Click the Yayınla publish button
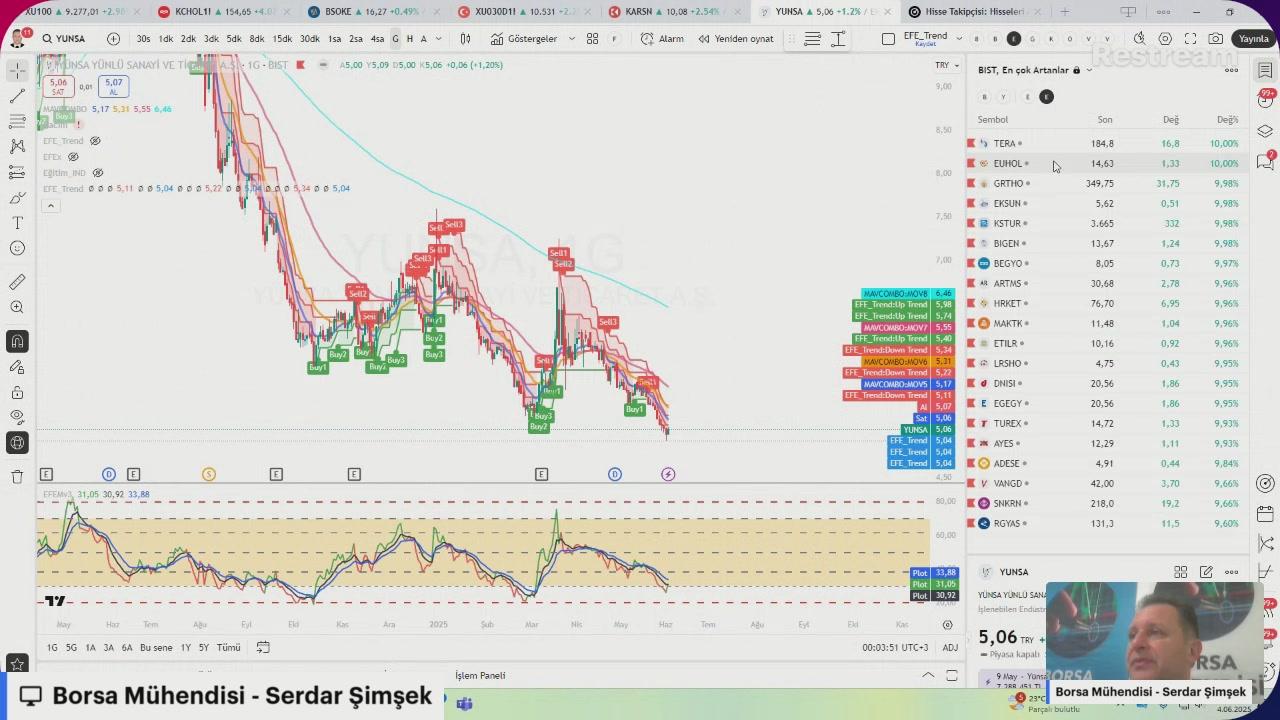Image resolution: width=1280 pixels, height=720 pixels. pyautogui.click(x=1253, y=39)
